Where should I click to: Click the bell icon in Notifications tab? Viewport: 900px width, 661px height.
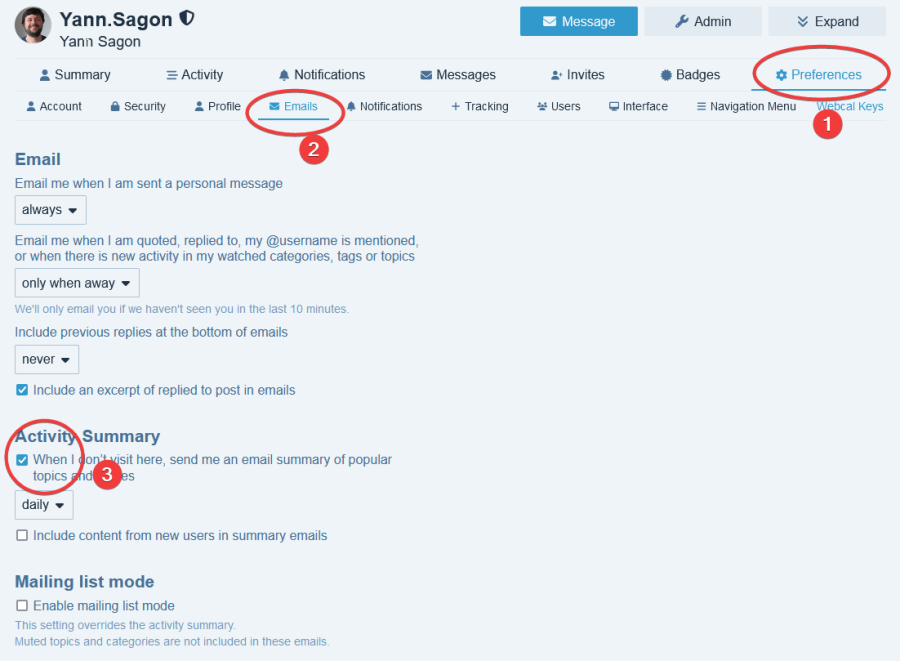tap(284, 75)
